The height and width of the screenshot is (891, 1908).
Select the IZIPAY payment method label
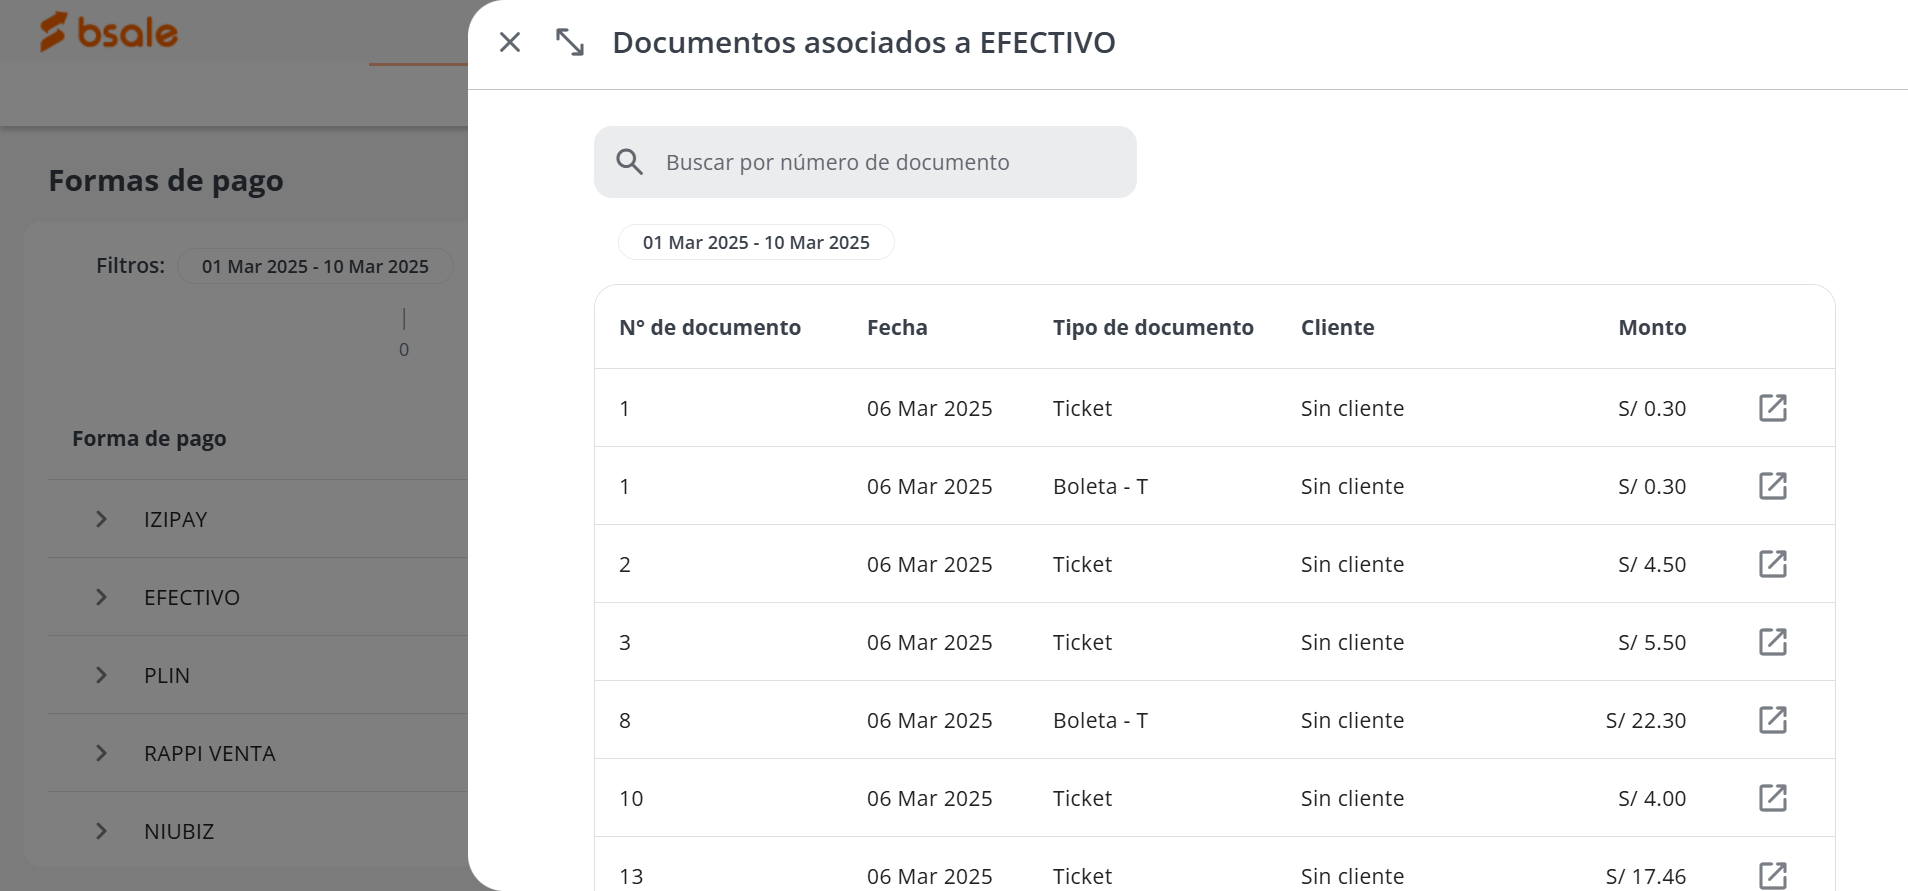point(176,520)
